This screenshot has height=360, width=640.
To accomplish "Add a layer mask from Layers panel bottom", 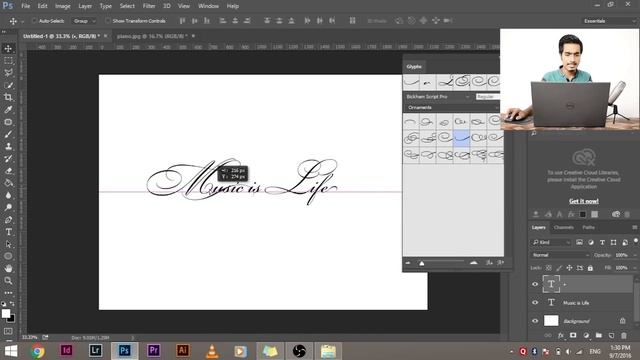I will [573, 335].
